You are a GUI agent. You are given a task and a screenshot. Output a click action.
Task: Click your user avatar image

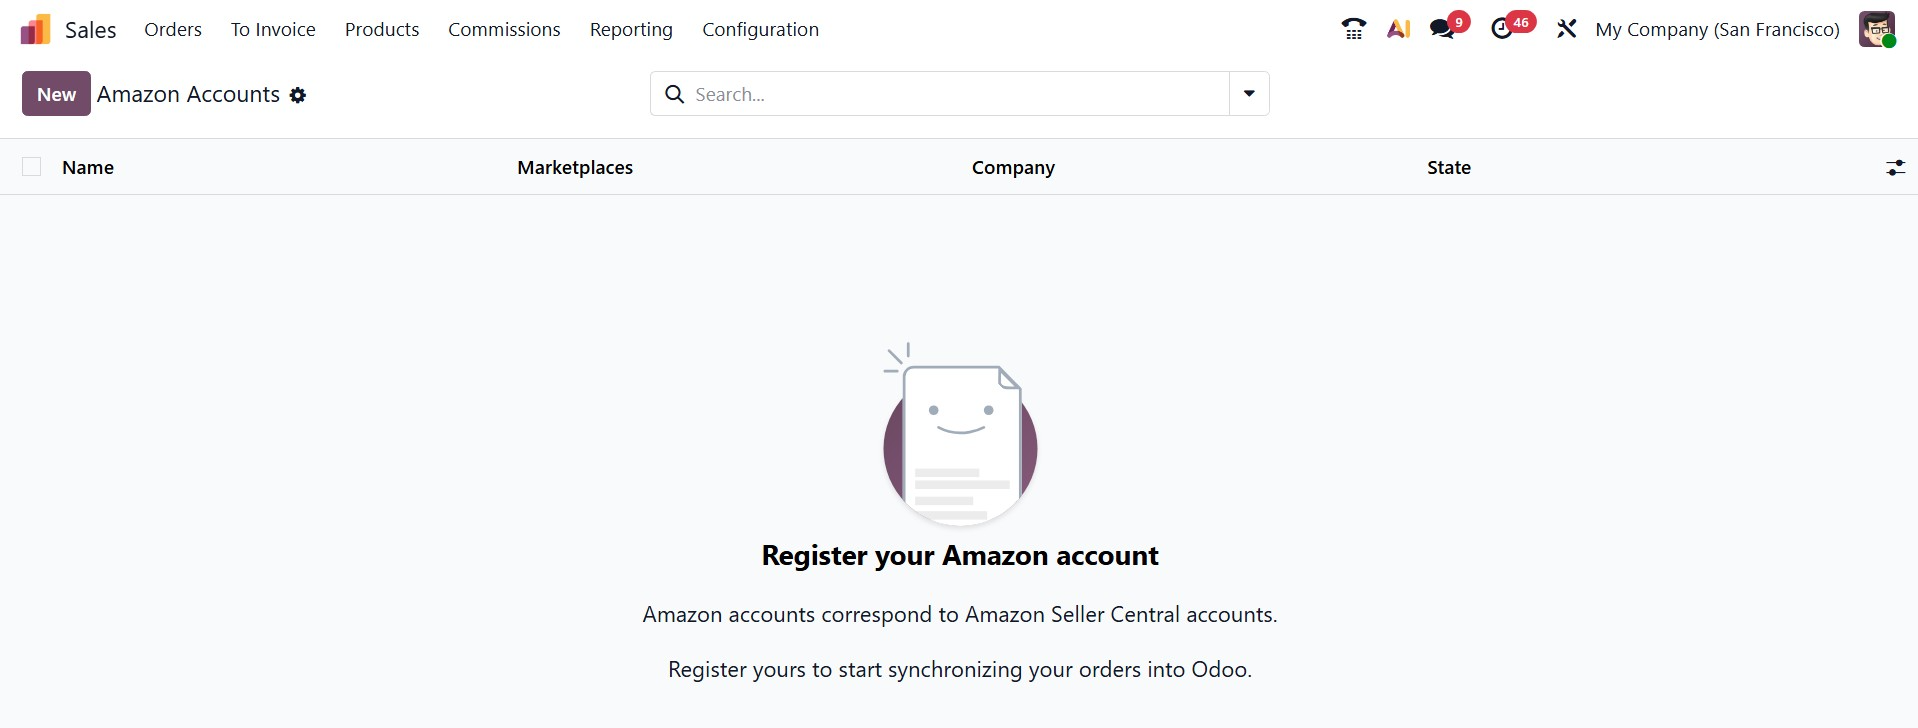pyautogui.click(x=1877, y=29)
